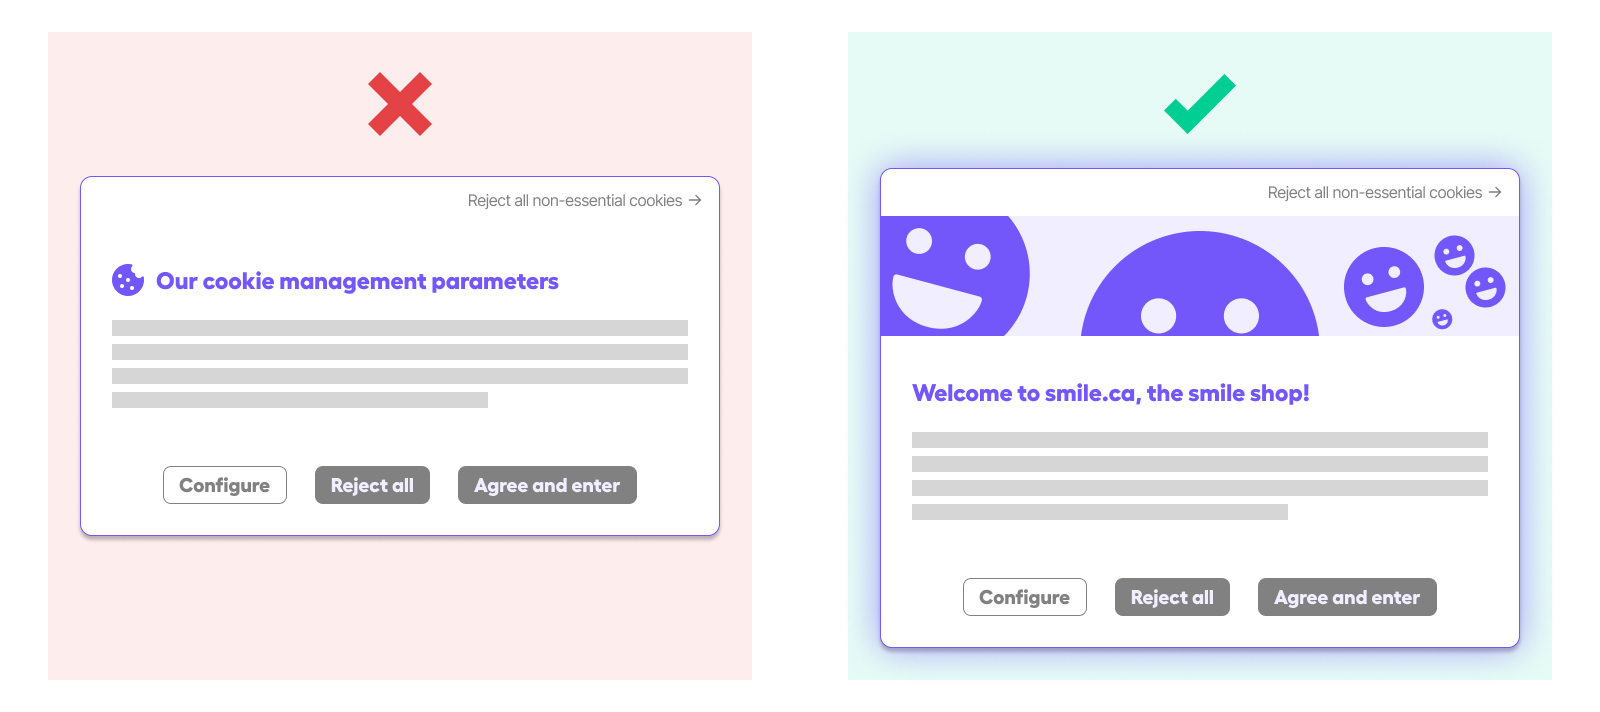
Task: Follow left Reject all non-essential cookies link
Action: point(575,200)
